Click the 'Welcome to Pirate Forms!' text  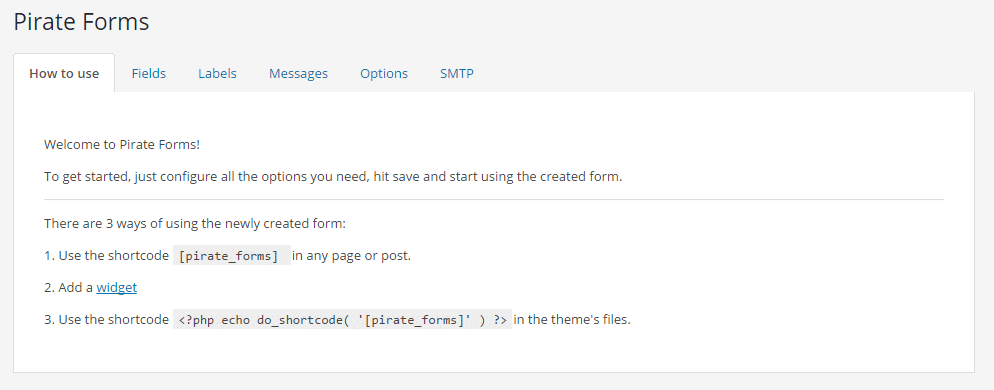122,145
